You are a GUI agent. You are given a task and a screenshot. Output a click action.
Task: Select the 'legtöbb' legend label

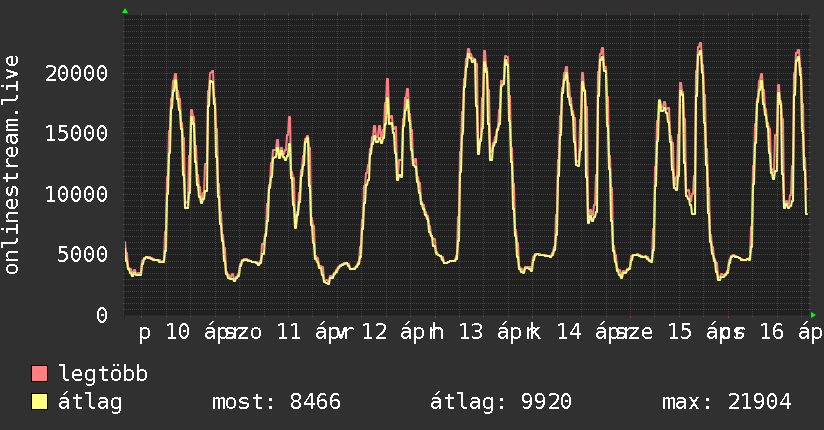[x=103, y=374]
